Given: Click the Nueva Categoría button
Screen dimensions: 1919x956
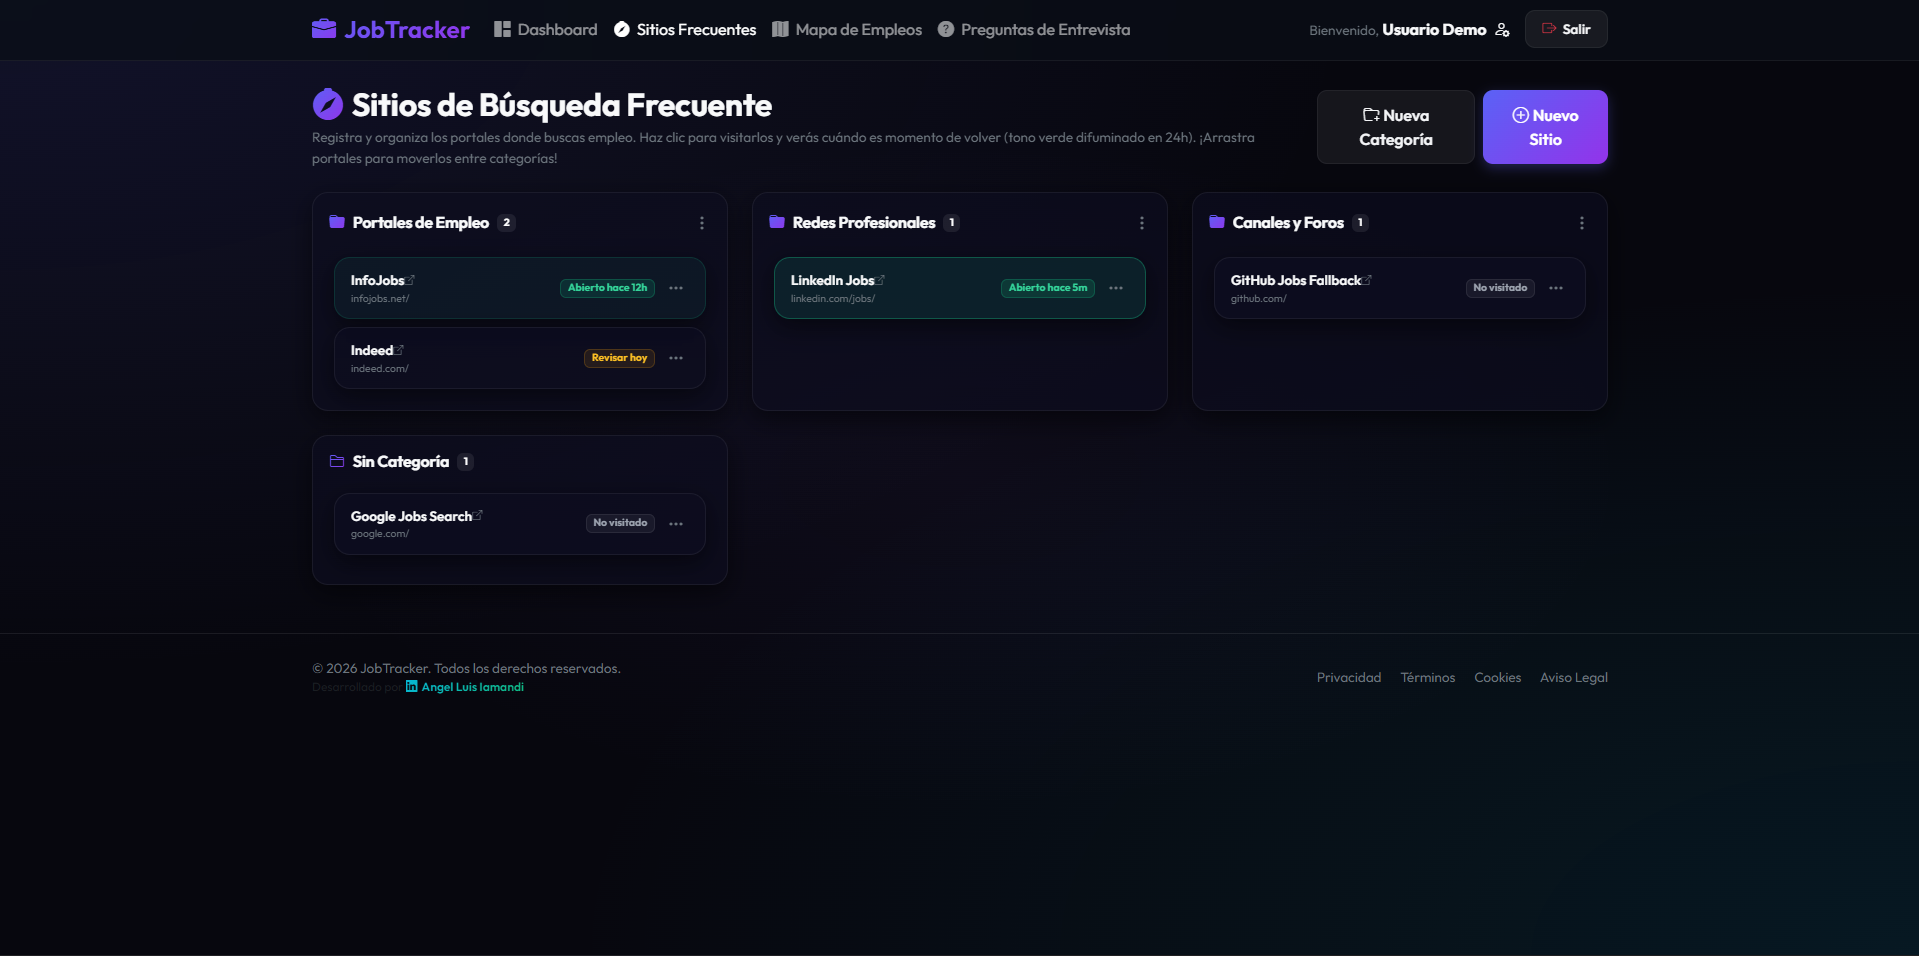Looking at the screenshot, I should (x=1396, y=127).
